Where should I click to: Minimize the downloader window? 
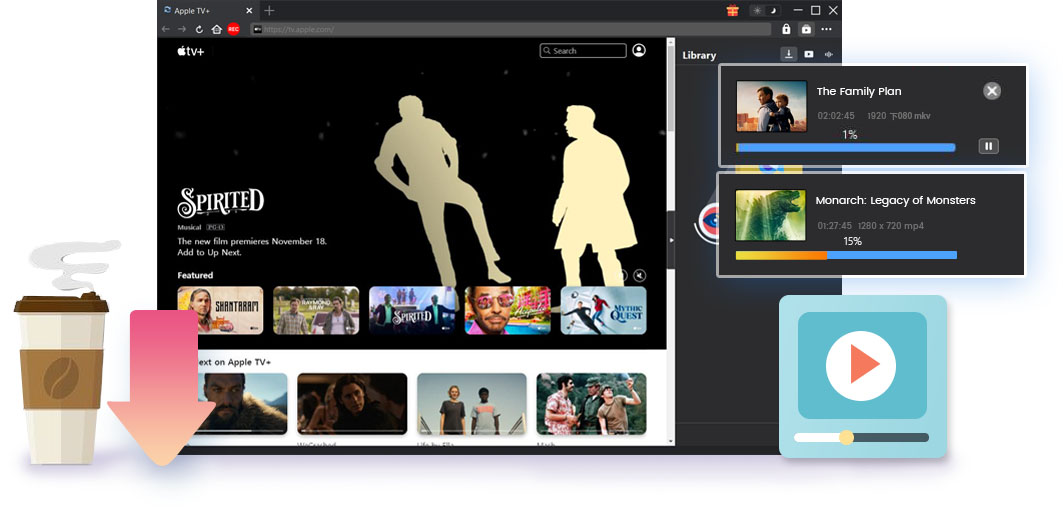point(798,10)
